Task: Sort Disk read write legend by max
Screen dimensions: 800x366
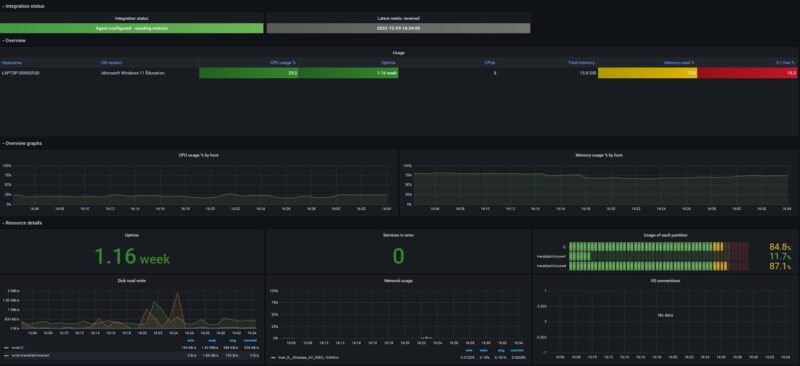Action: tap(213, 340)
